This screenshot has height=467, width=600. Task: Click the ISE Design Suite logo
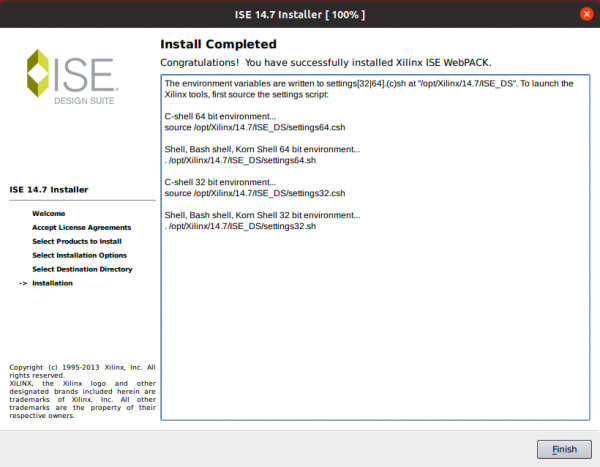click(73, 77)
